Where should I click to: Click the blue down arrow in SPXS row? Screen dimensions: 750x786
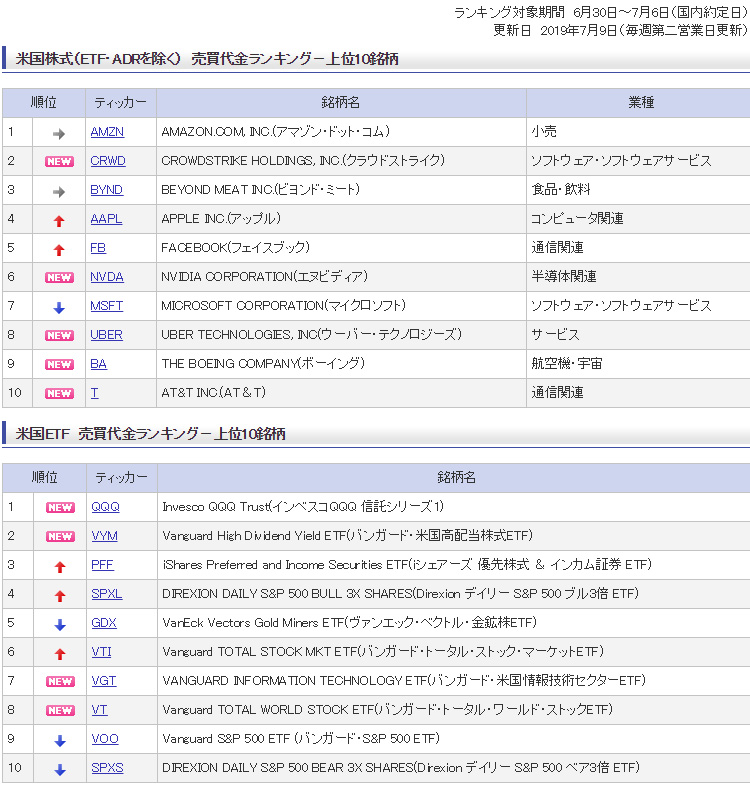click(x=60, y=770)
